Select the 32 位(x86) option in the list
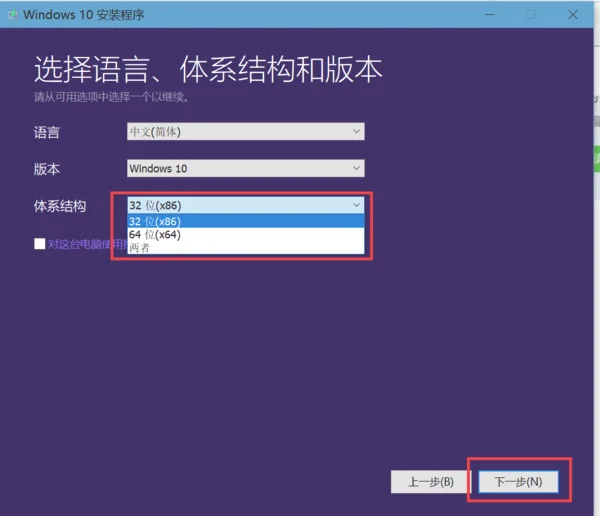The image size is (600, 516). [246, 221]
